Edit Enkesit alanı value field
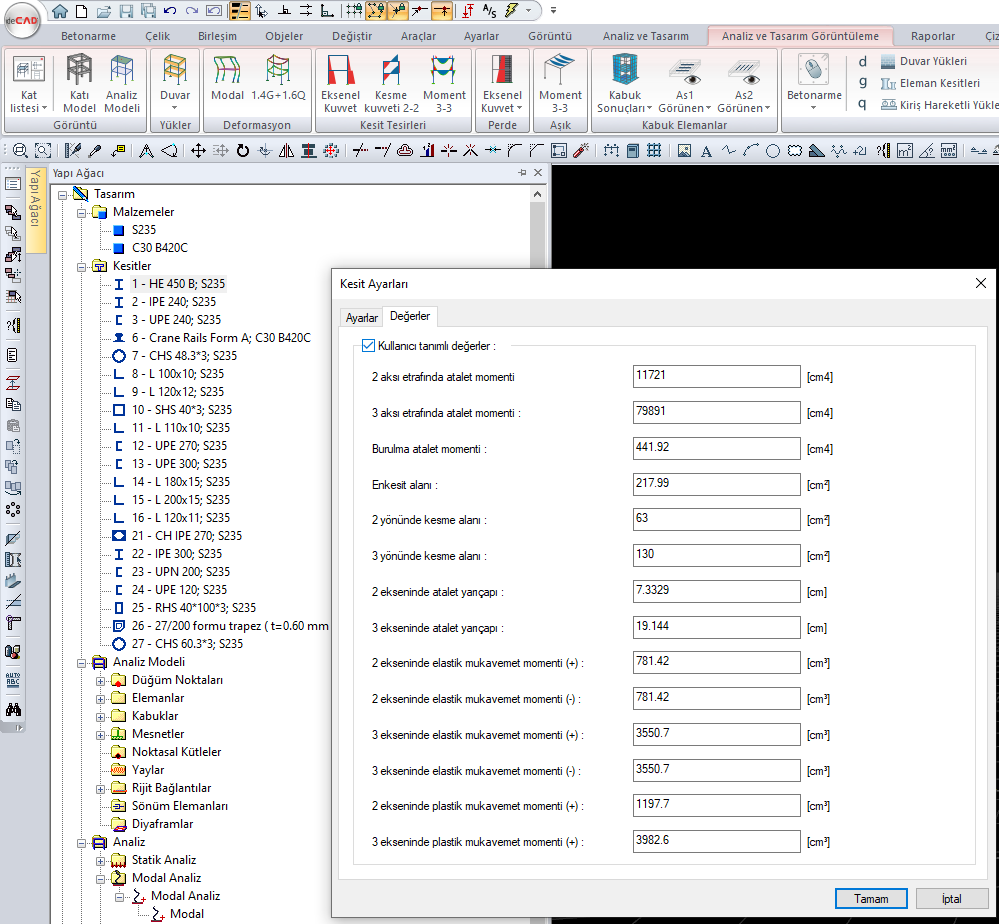The image size is (999, 924). (x=717, y=484)
